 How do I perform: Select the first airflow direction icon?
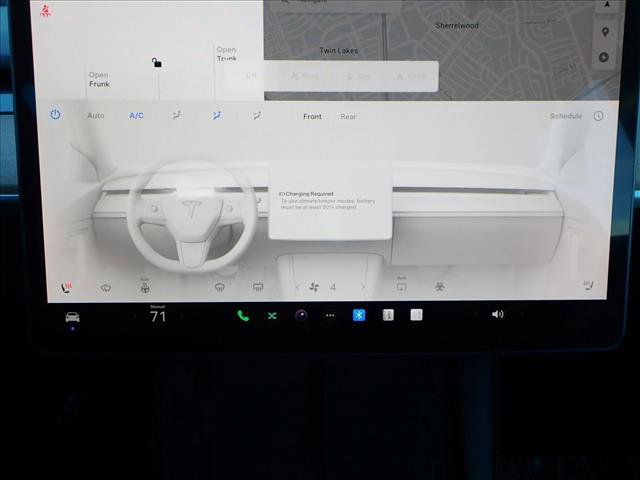point(176,116)
